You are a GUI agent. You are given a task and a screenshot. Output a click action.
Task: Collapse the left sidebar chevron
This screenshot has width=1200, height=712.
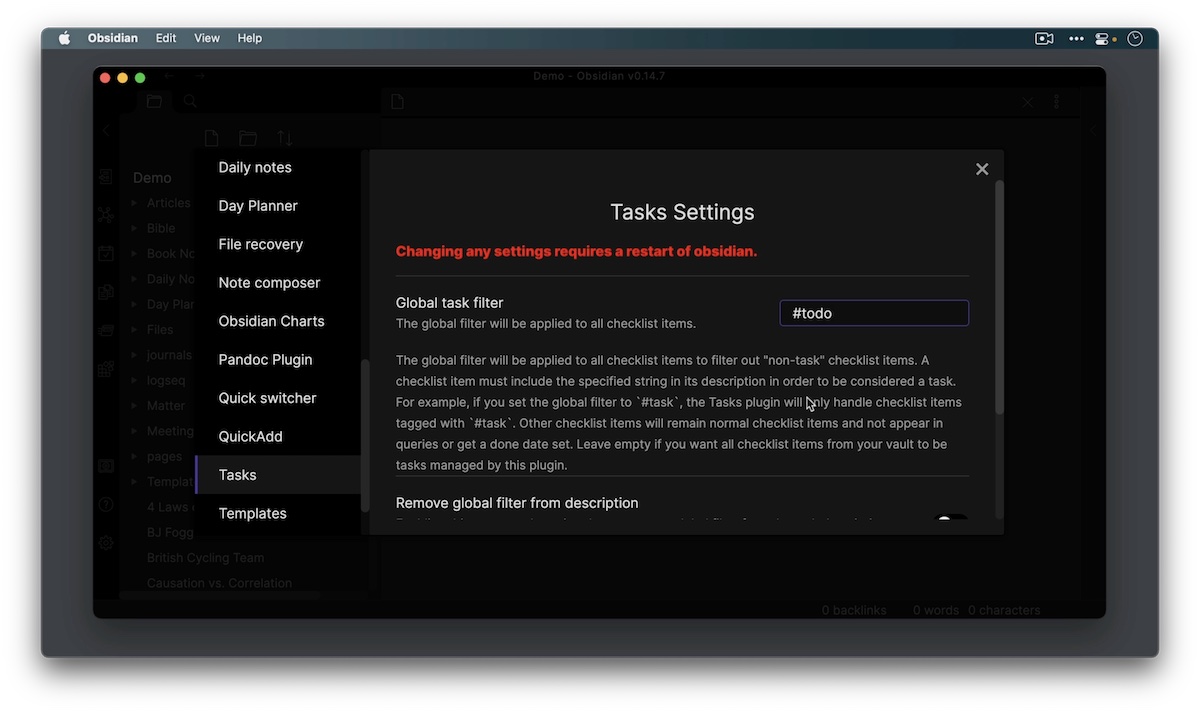click(106, 130)
